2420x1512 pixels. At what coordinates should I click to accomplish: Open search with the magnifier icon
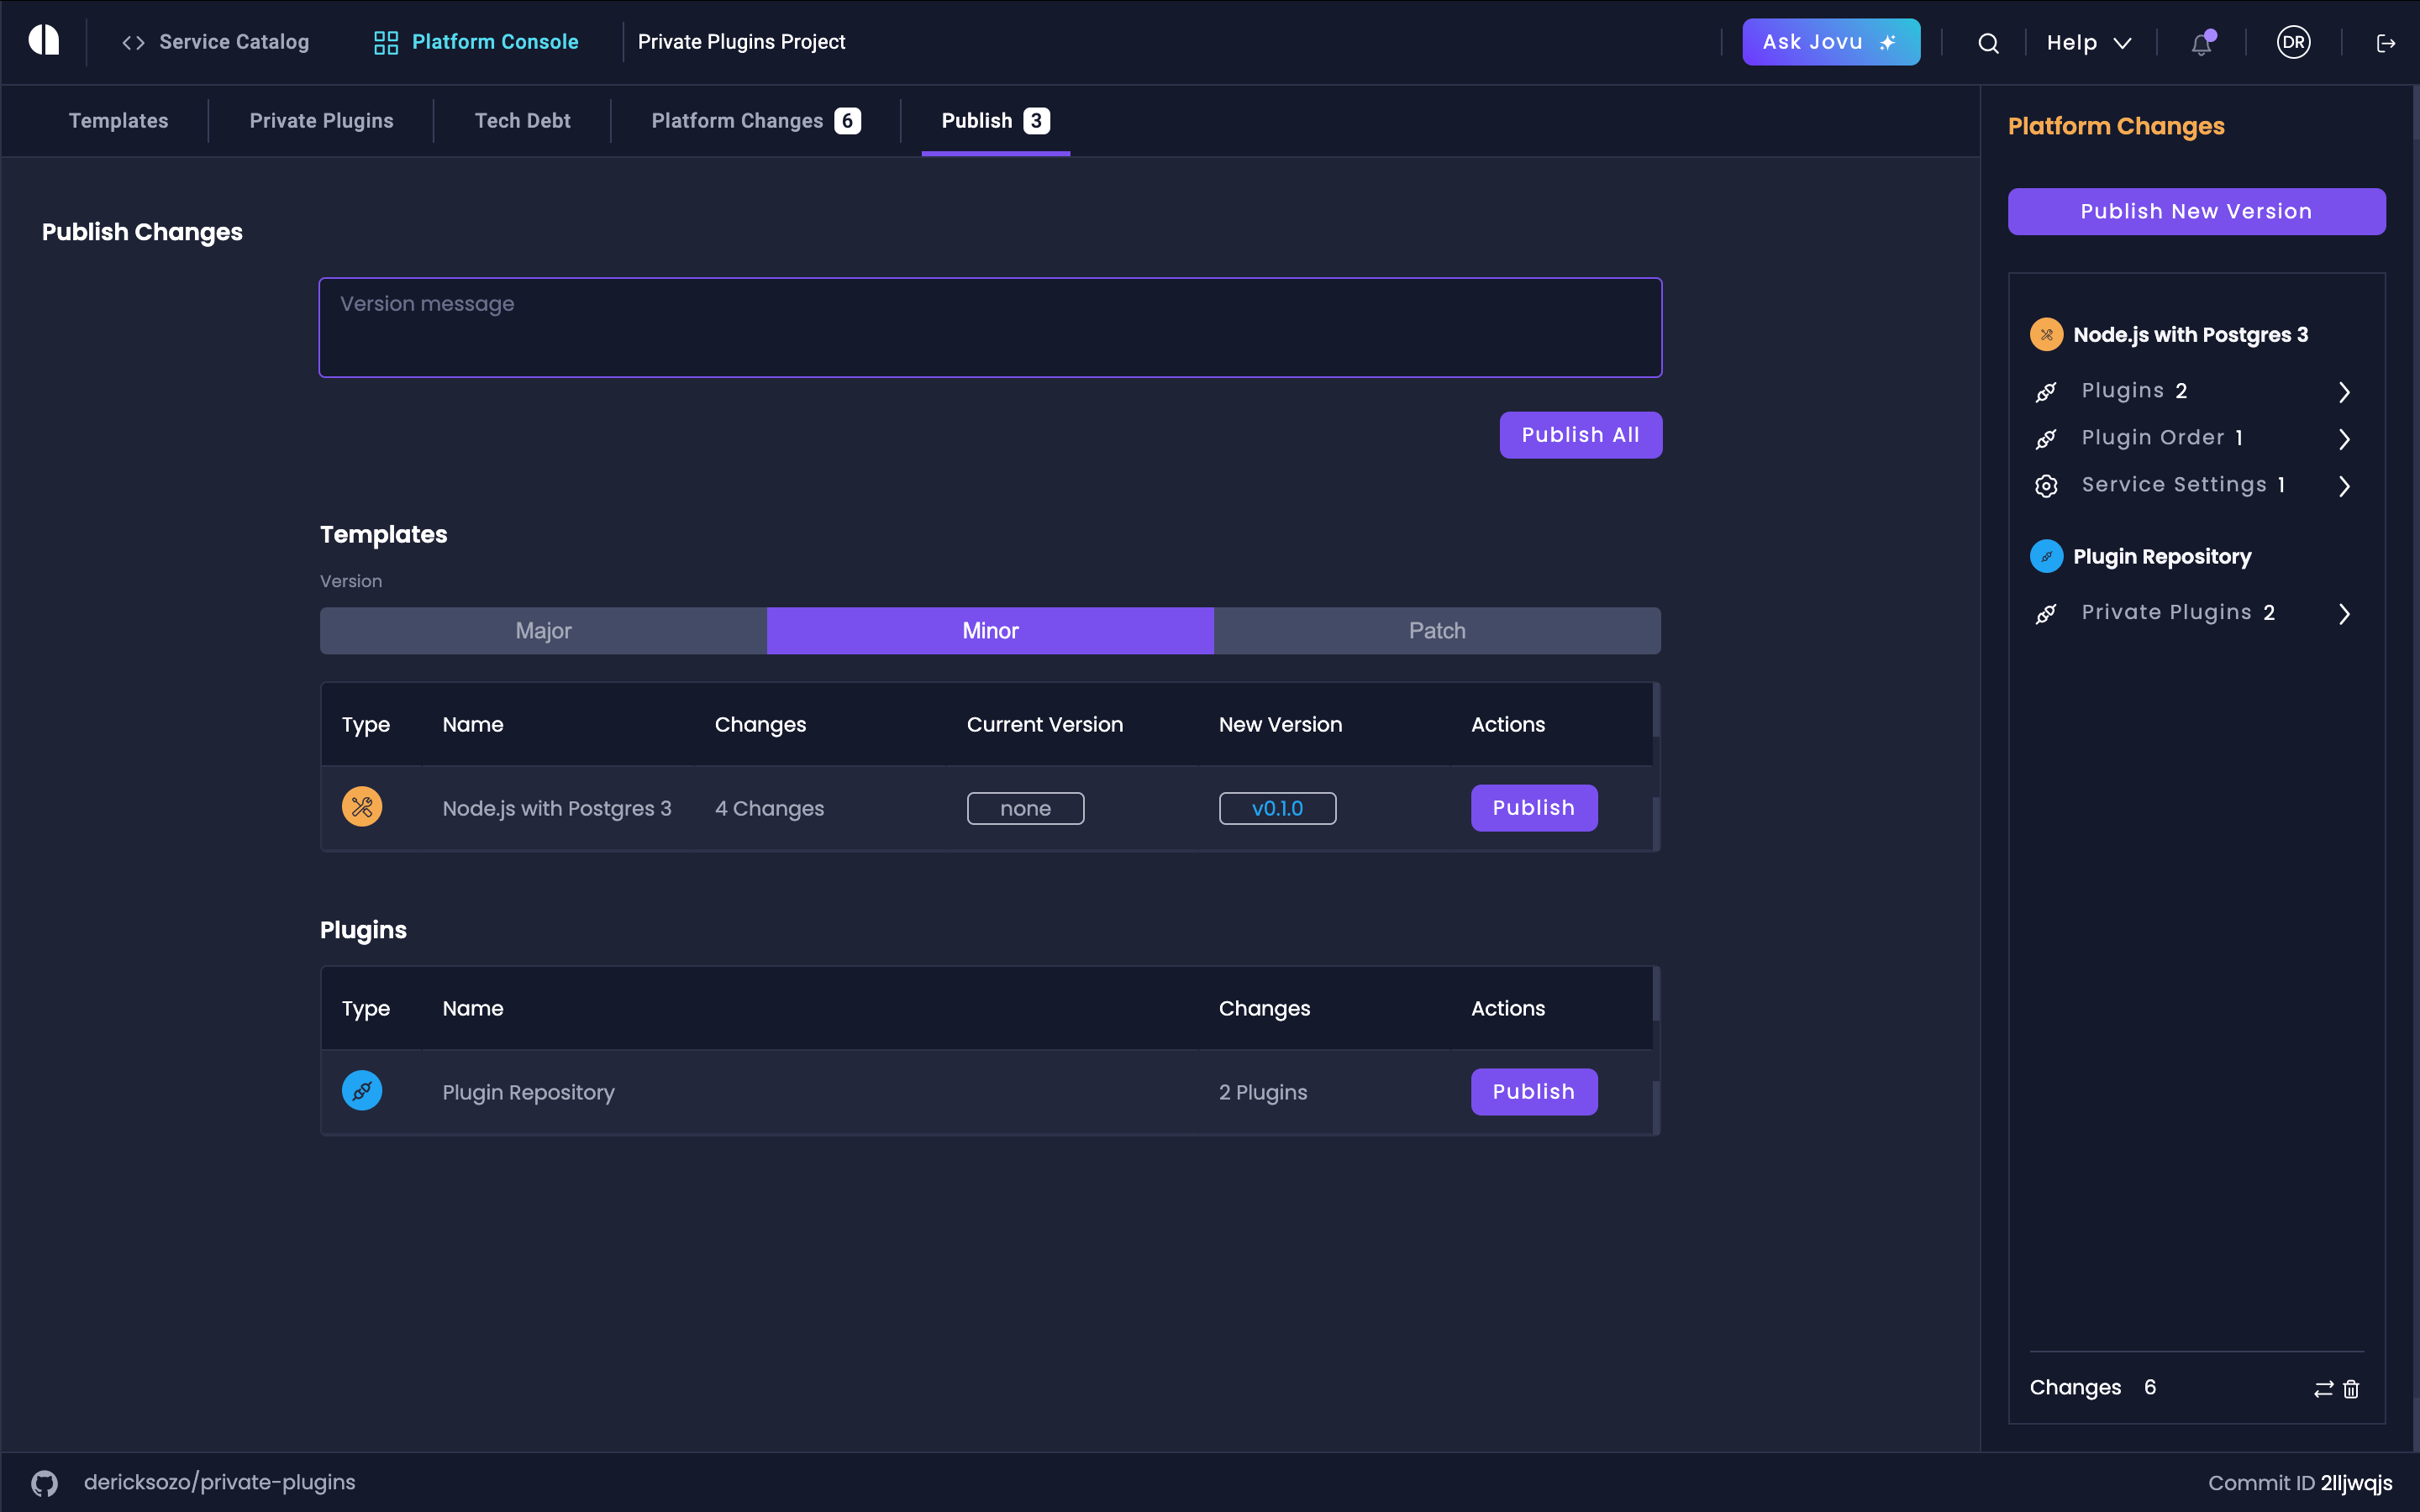point(1988,43)
